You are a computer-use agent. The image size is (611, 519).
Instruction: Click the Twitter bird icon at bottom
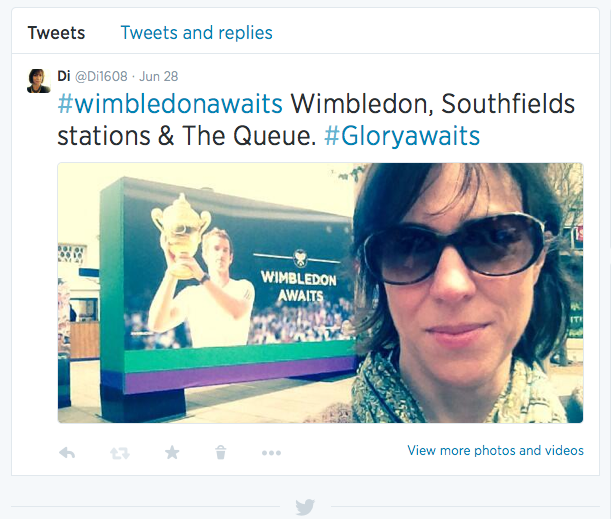coord(305,507)
